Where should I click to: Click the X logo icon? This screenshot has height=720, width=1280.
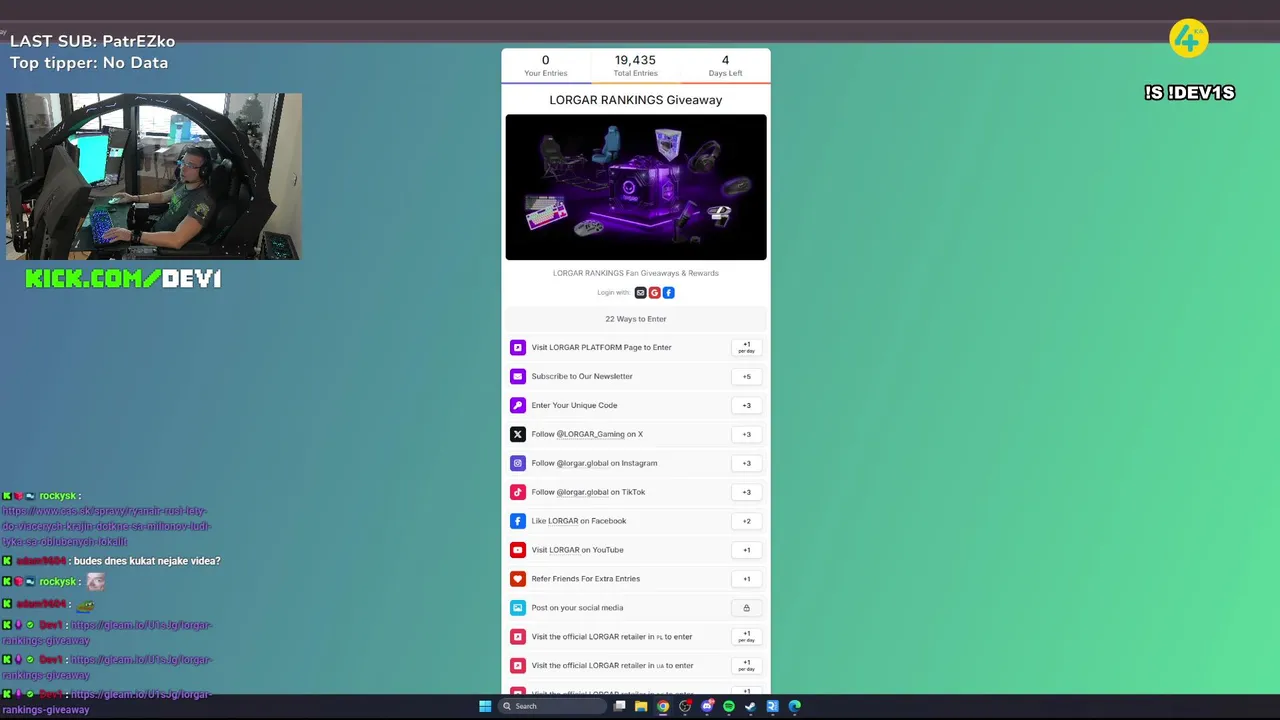pos(518,434)
